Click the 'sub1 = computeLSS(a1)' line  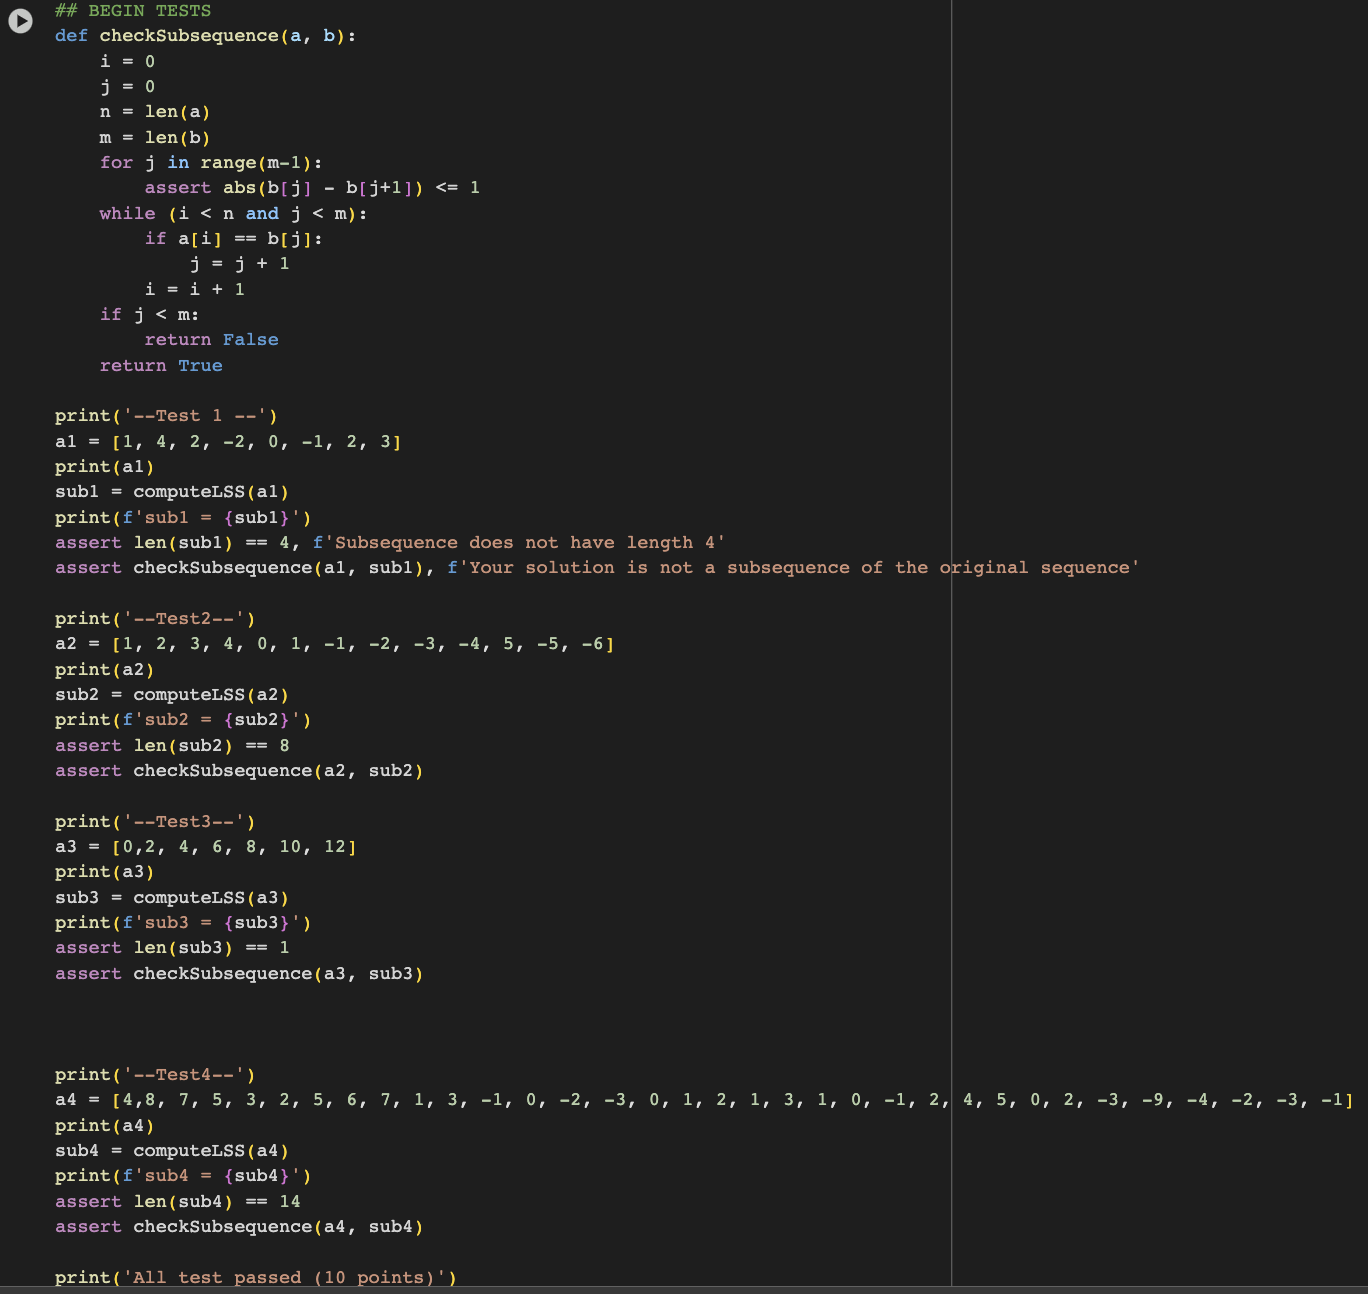tap(172, 492)
